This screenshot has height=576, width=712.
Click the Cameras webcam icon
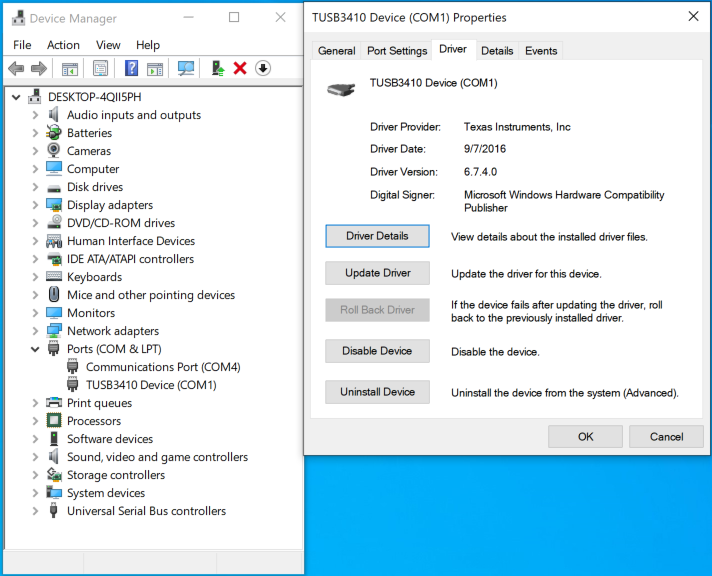pyautogui.click(x=54, y=150)
